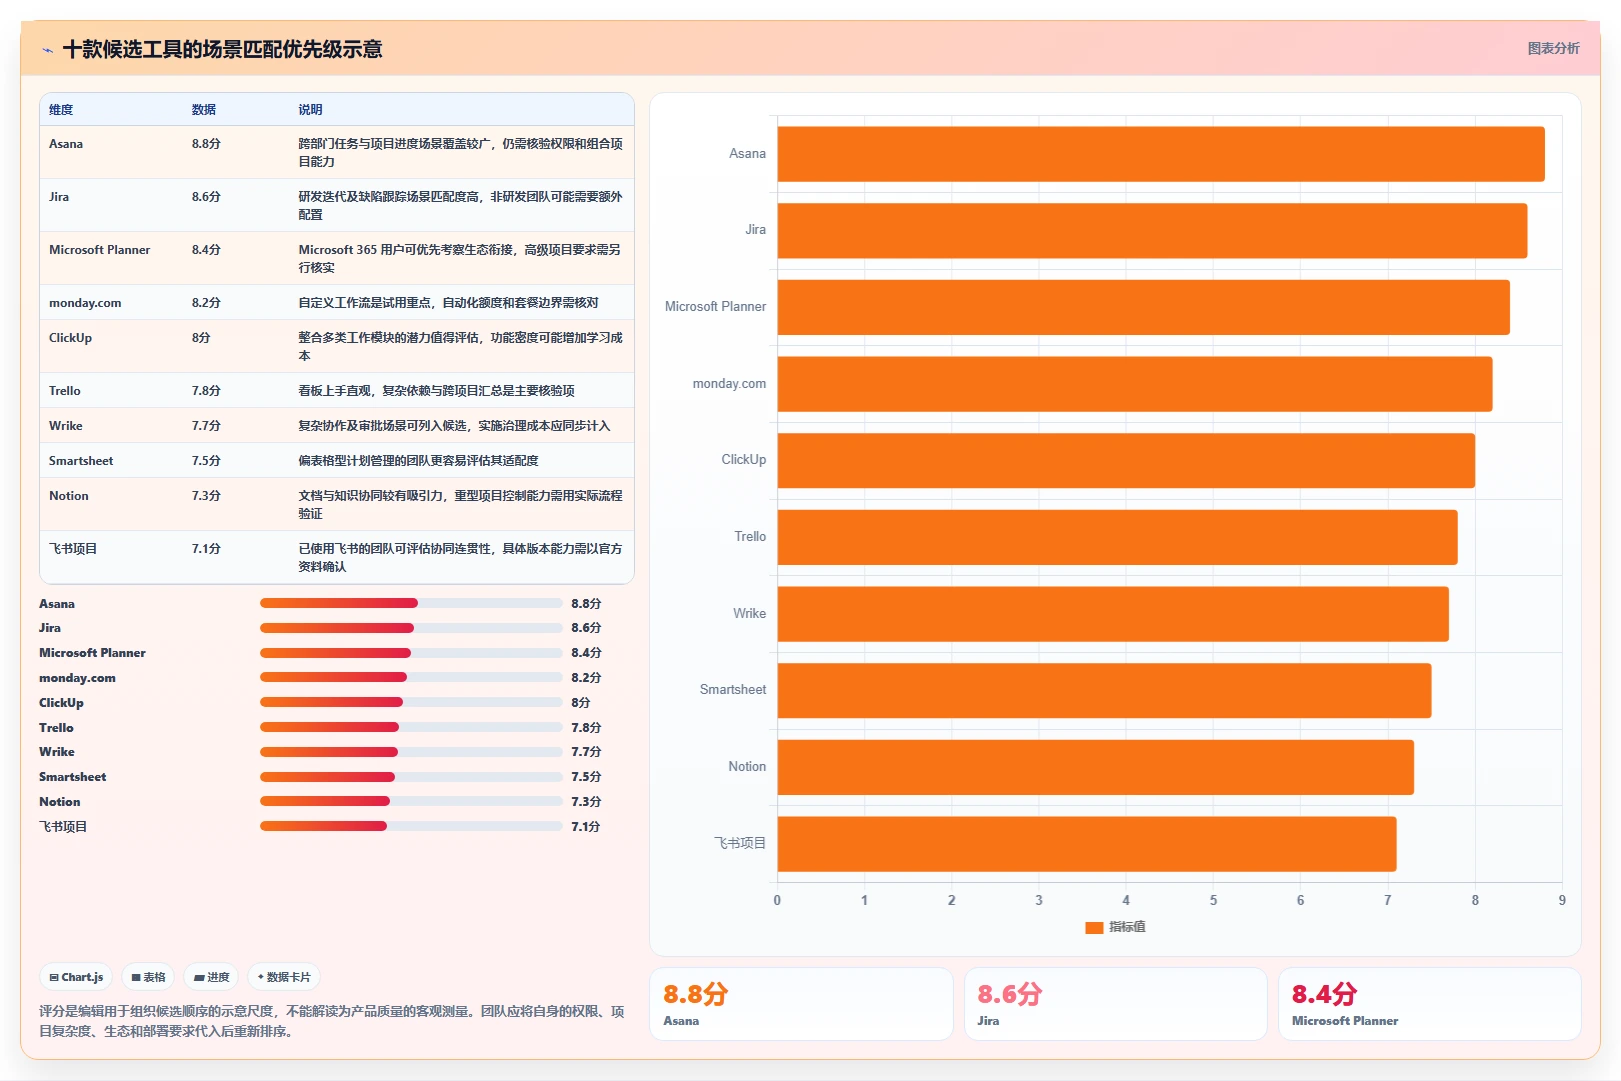This screenshot has height=1081, width=1621.
Task: Click the Wrike progress bar
Action: 411,752
